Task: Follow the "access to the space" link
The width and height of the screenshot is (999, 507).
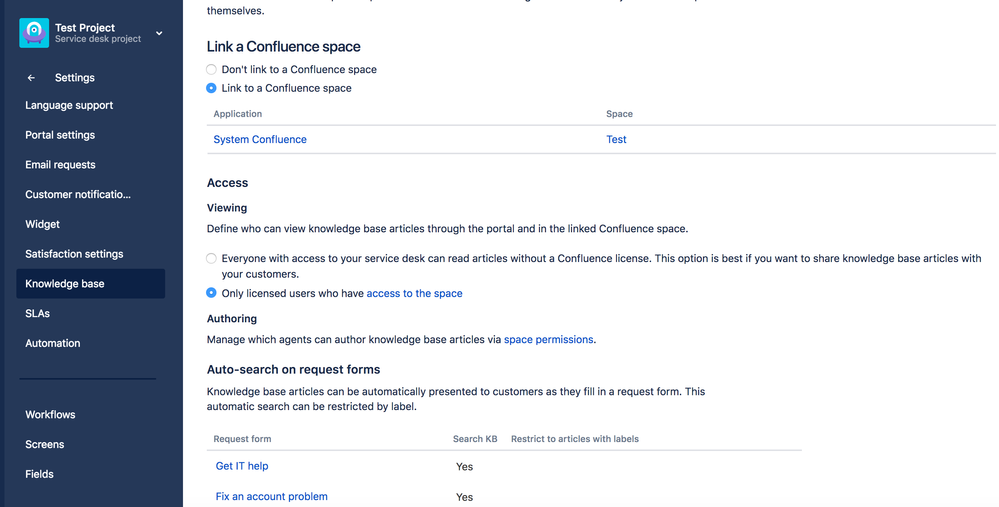Action: point(414,294)
